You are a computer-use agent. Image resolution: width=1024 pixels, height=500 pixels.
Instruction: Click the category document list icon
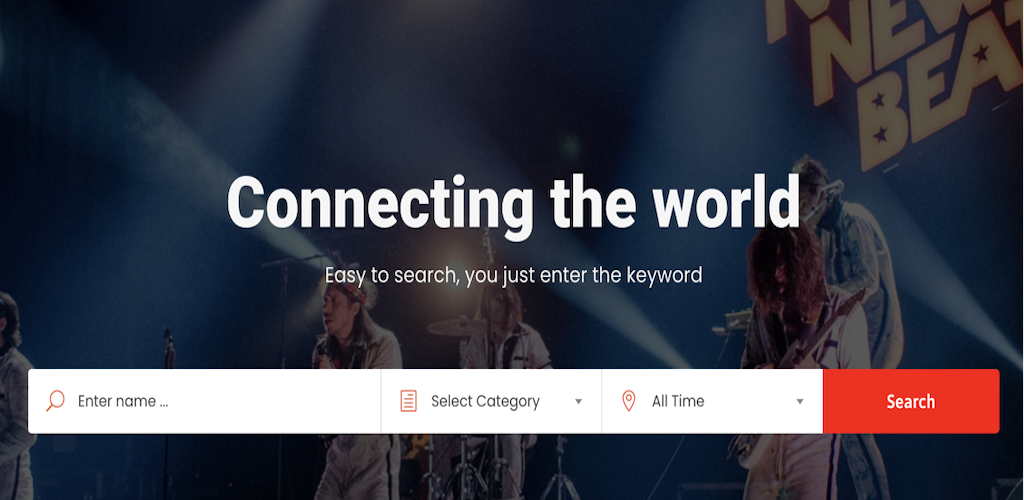pos(408,401)
